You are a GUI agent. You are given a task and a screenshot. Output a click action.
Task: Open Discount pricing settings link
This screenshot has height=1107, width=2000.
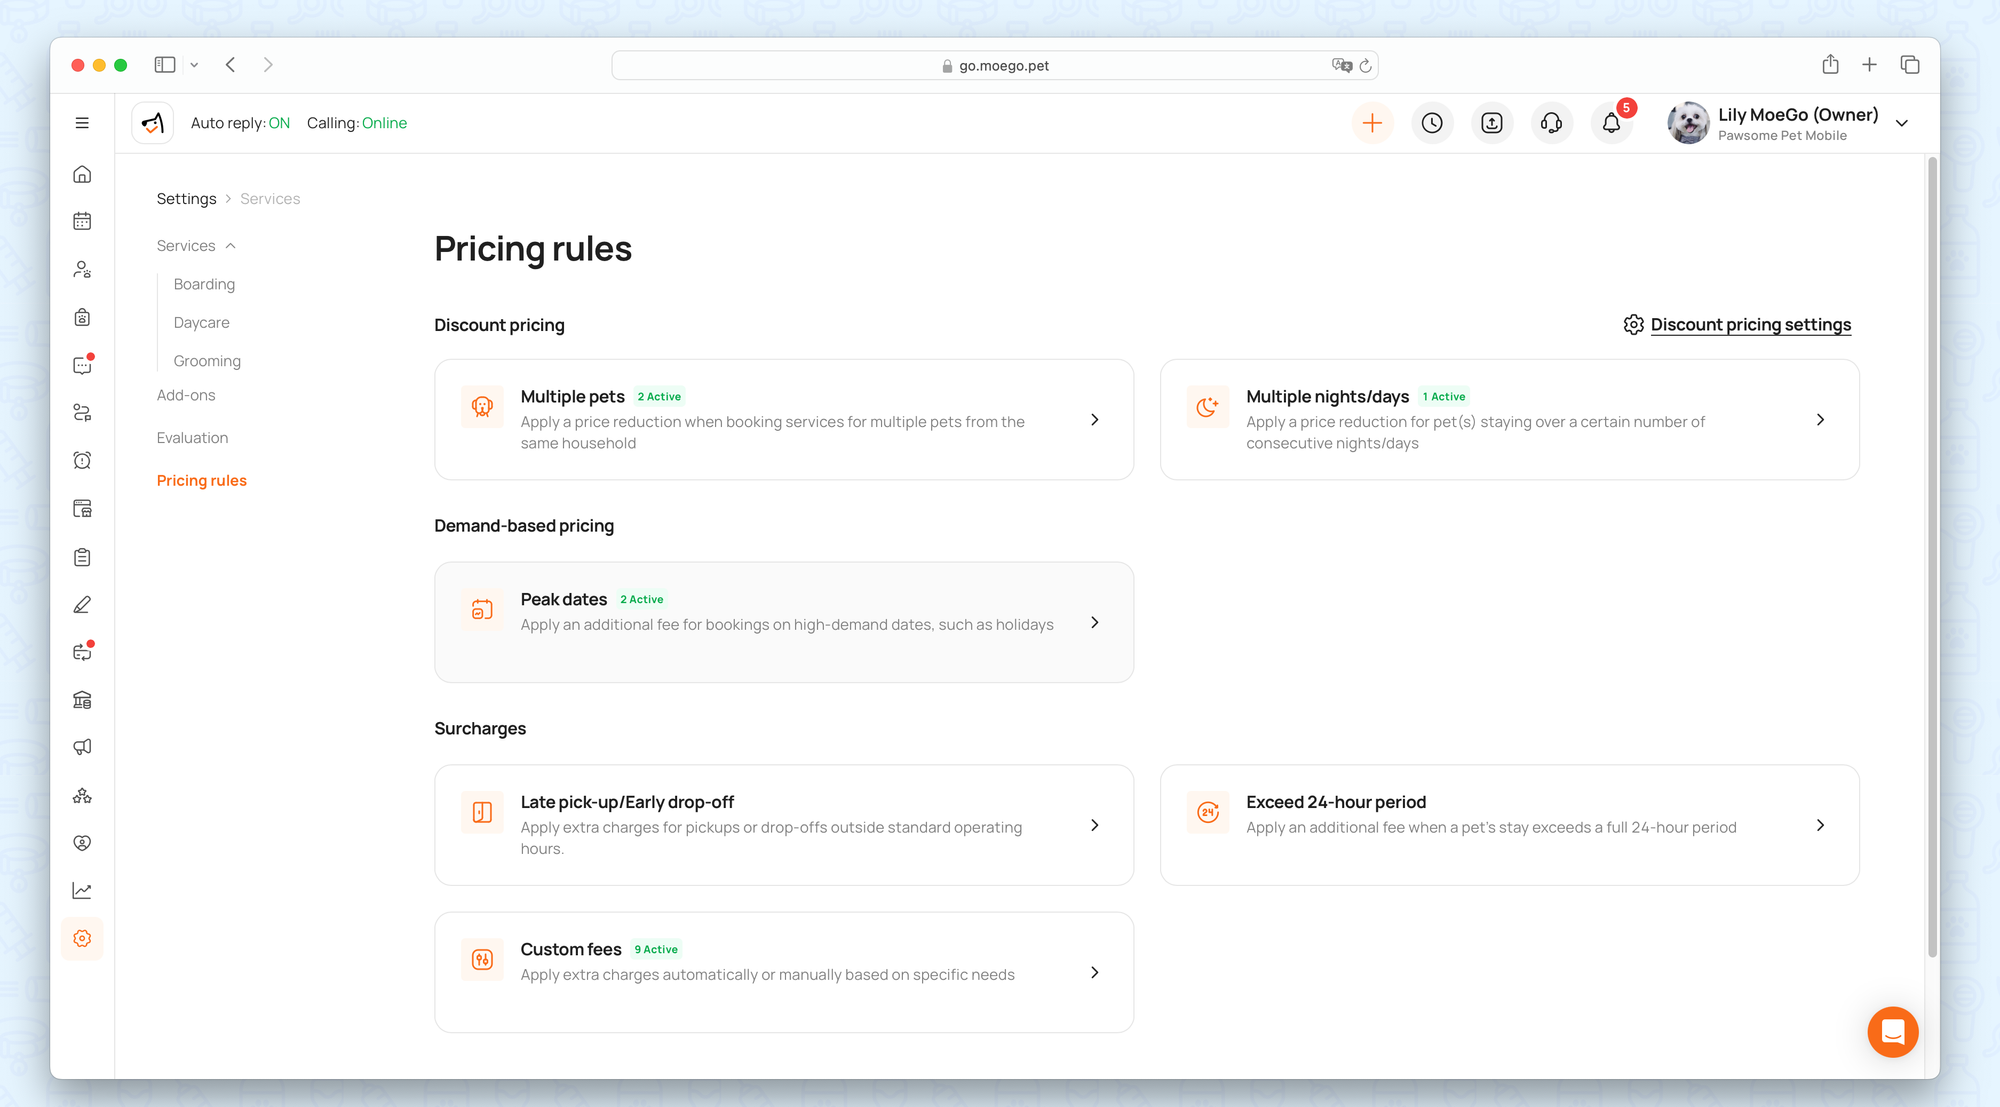pyautogui.click(x=1749, y=325)
